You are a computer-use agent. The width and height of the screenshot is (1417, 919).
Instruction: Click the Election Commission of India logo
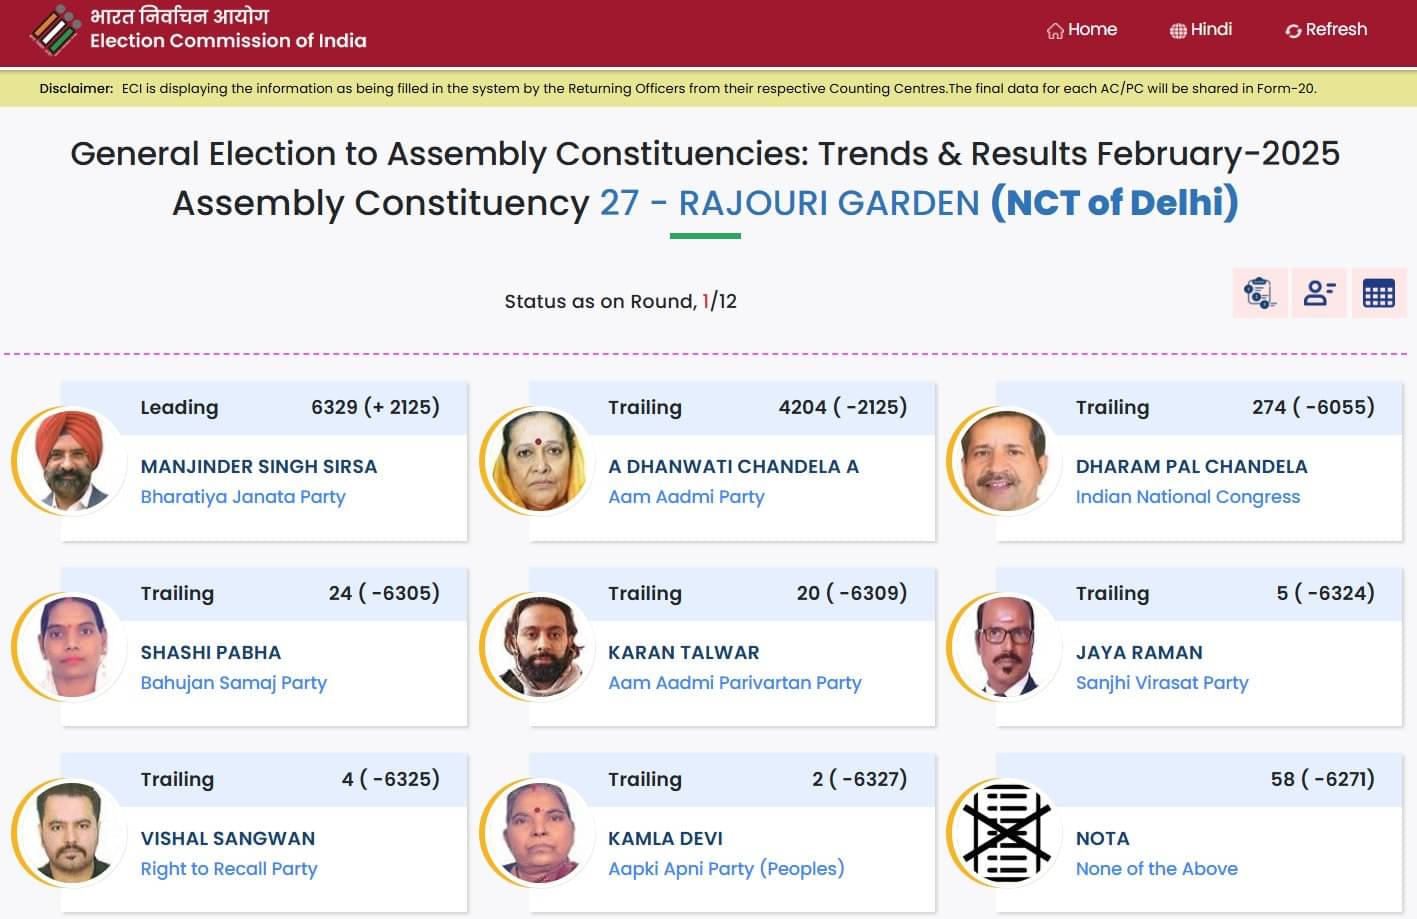55,30
